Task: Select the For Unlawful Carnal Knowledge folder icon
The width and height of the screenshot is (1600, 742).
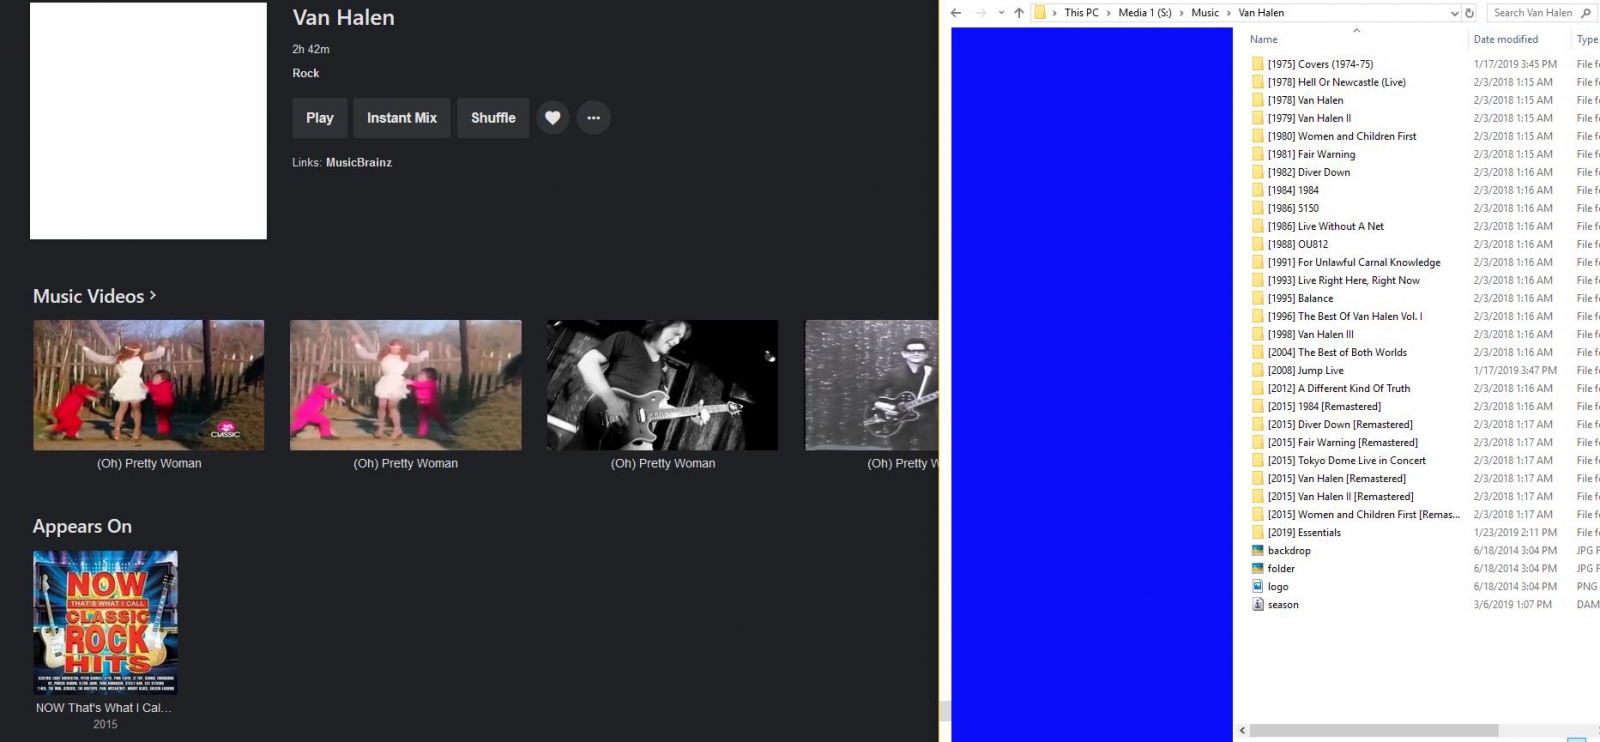Action: (1258, 262)
